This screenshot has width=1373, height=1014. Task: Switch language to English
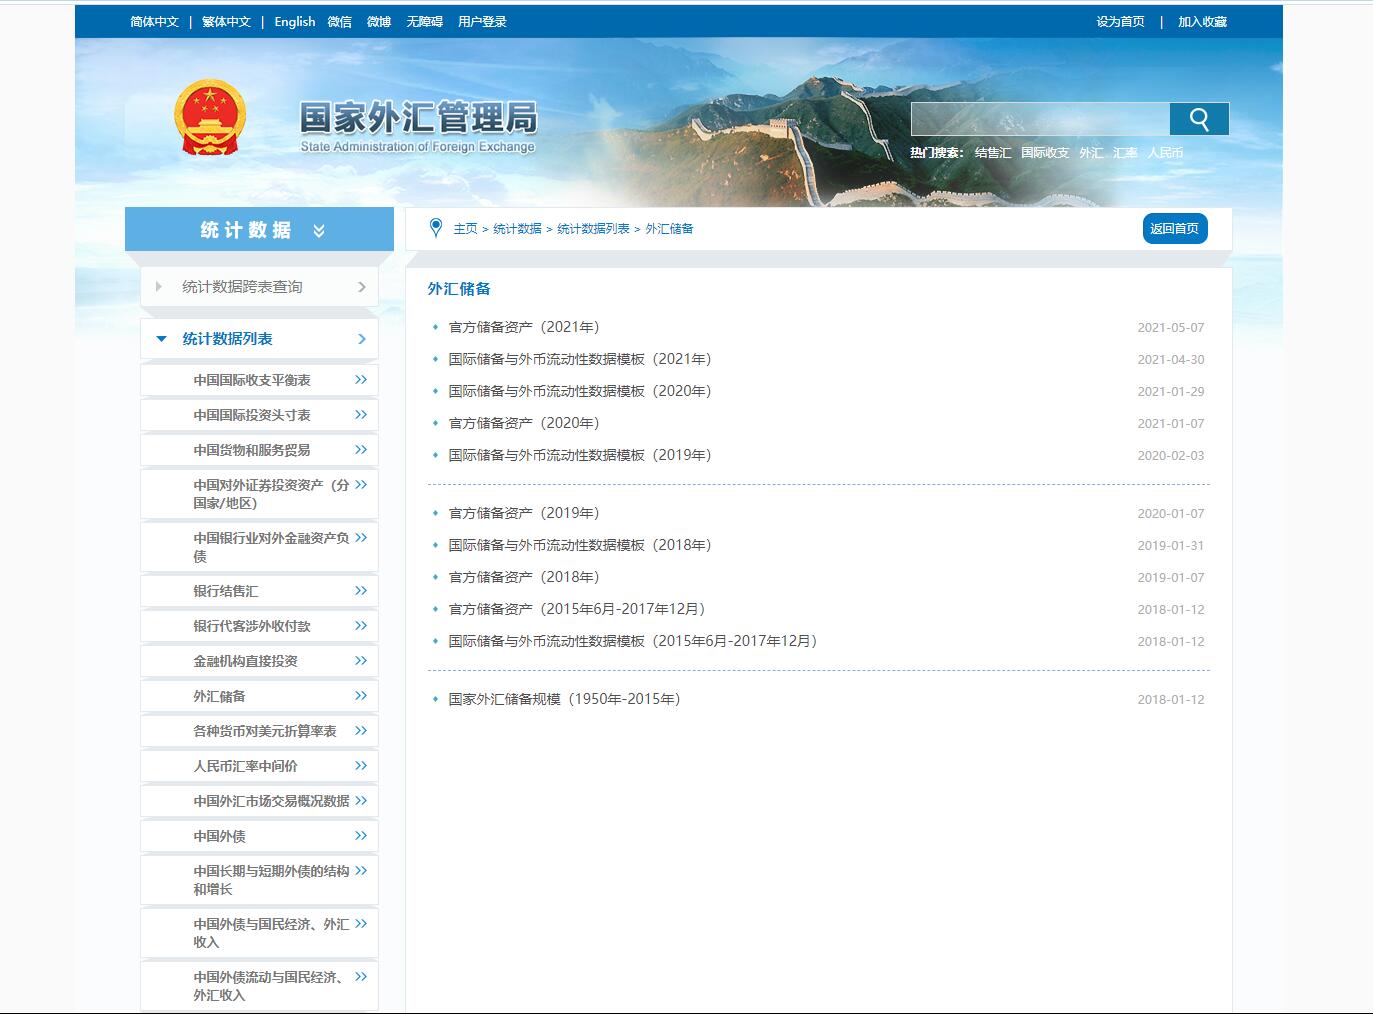coord(294,22)
